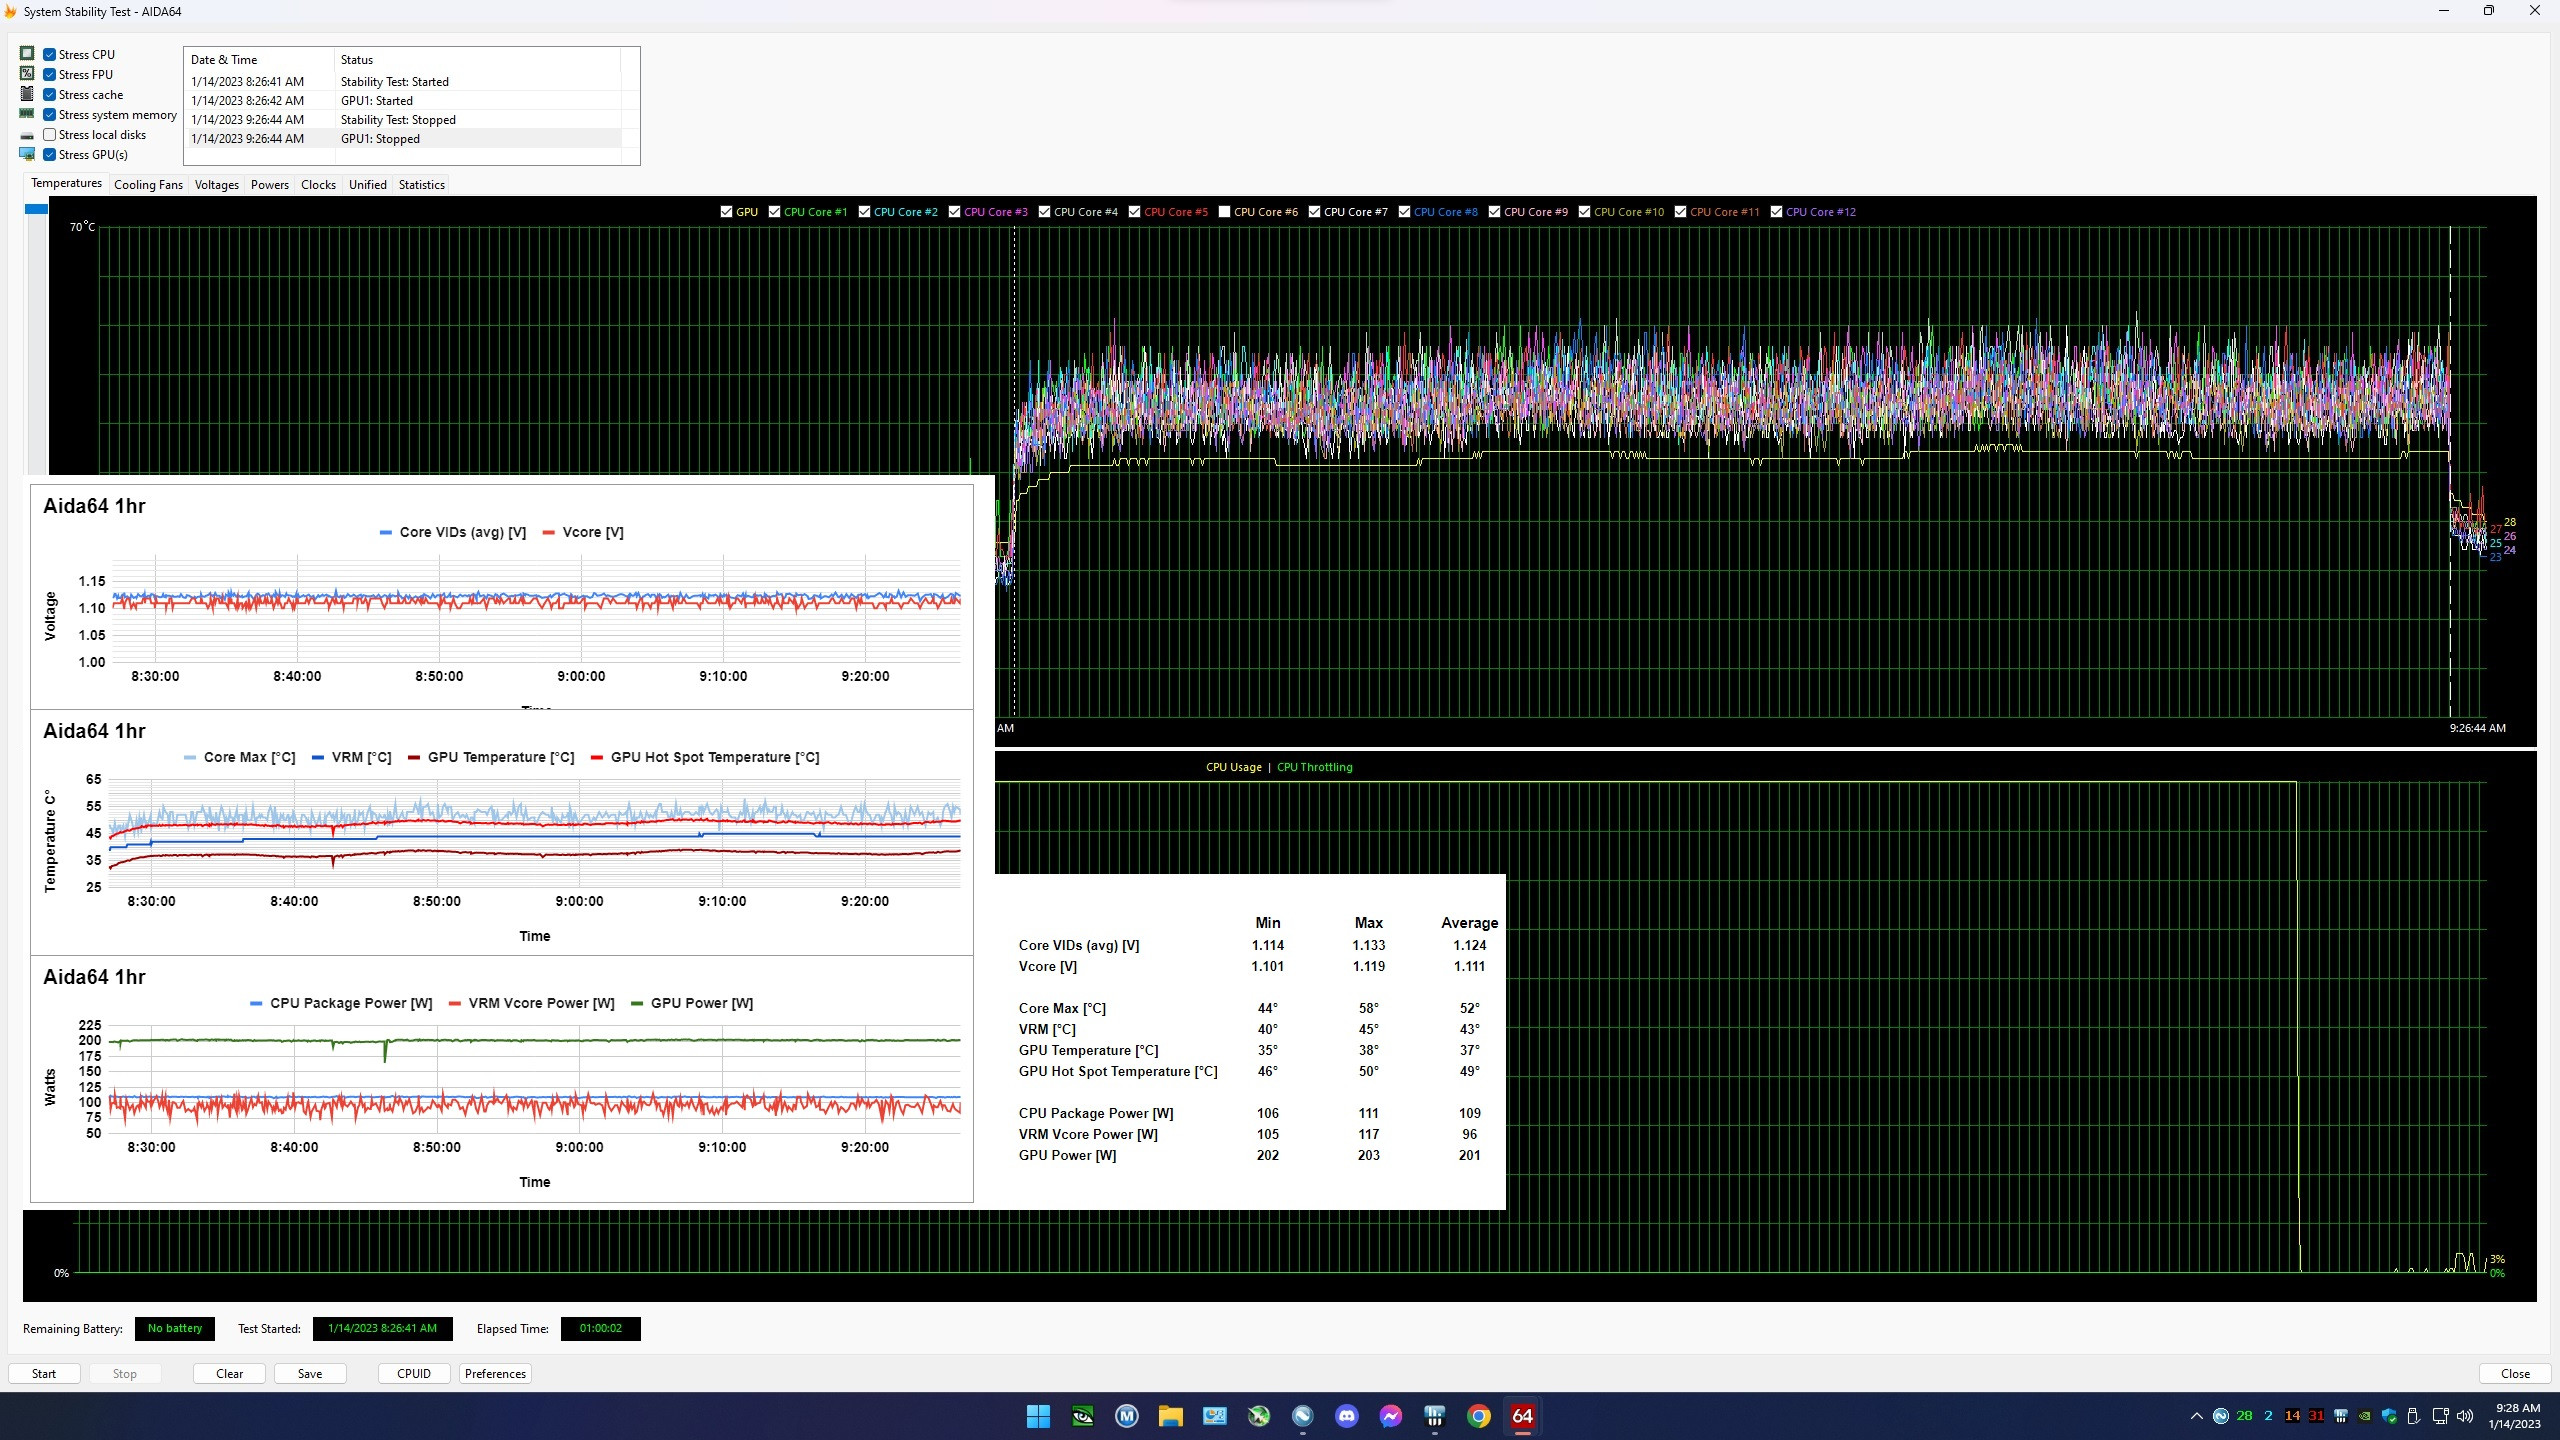Enable CPU Core #6 graph line
The height and width of the screenshot is (1440, 2560).
(1224, 212)
